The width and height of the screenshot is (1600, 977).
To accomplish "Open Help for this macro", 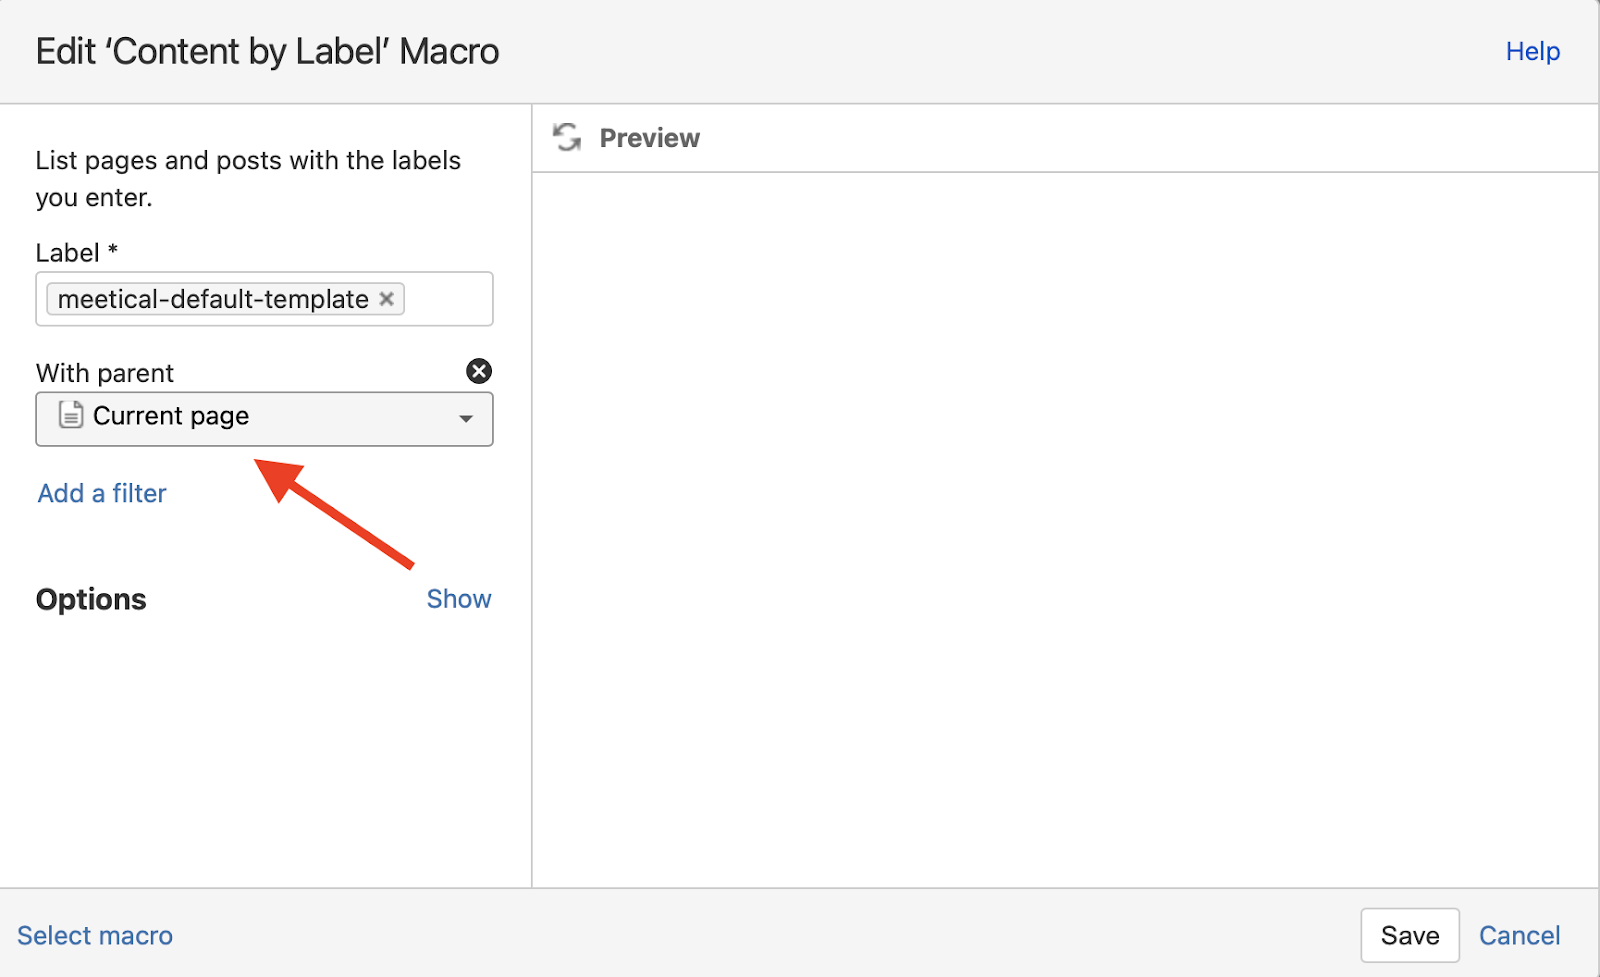I will point(1532,51).
